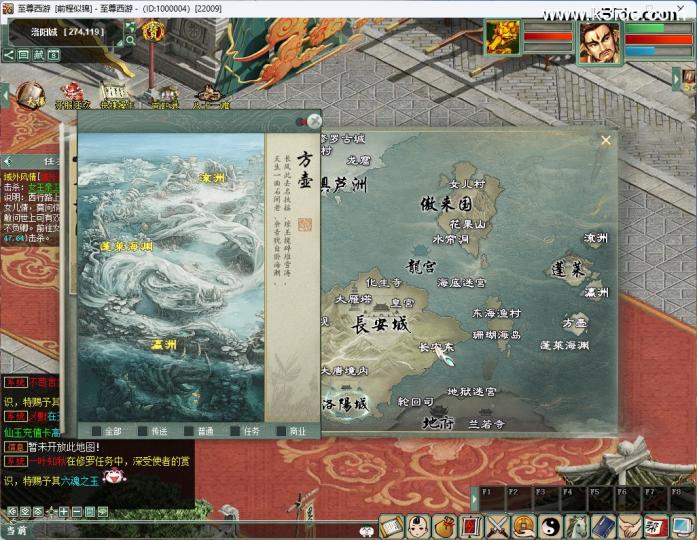Click 龍宫 on the world map
The height and width of the screenshot is (540, 697).
421,267
